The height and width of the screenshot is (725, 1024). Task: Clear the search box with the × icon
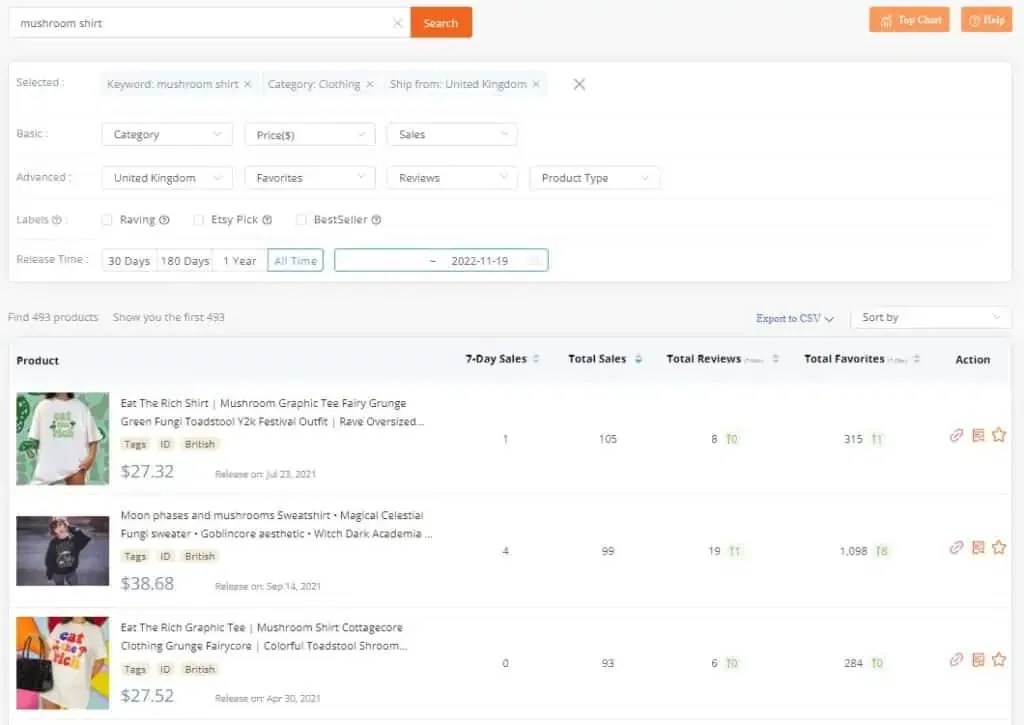click(397, 22)
